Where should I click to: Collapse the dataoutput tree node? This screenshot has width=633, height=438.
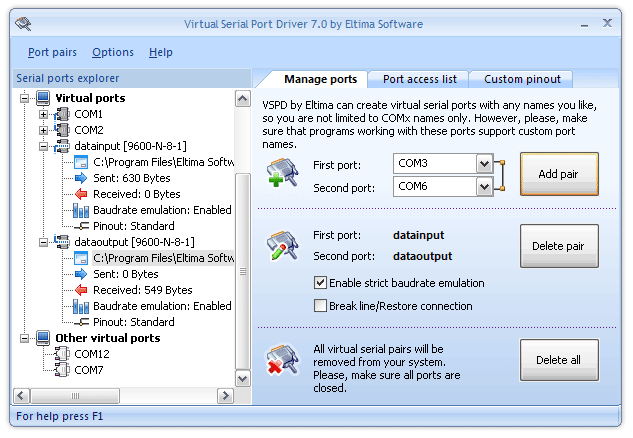[43, 242]
